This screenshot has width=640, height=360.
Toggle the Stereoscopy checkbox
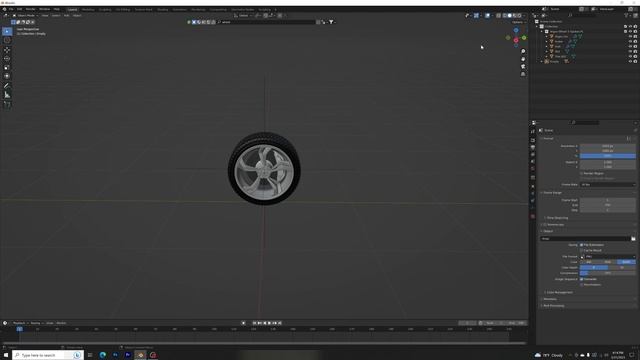pos(545,224)
